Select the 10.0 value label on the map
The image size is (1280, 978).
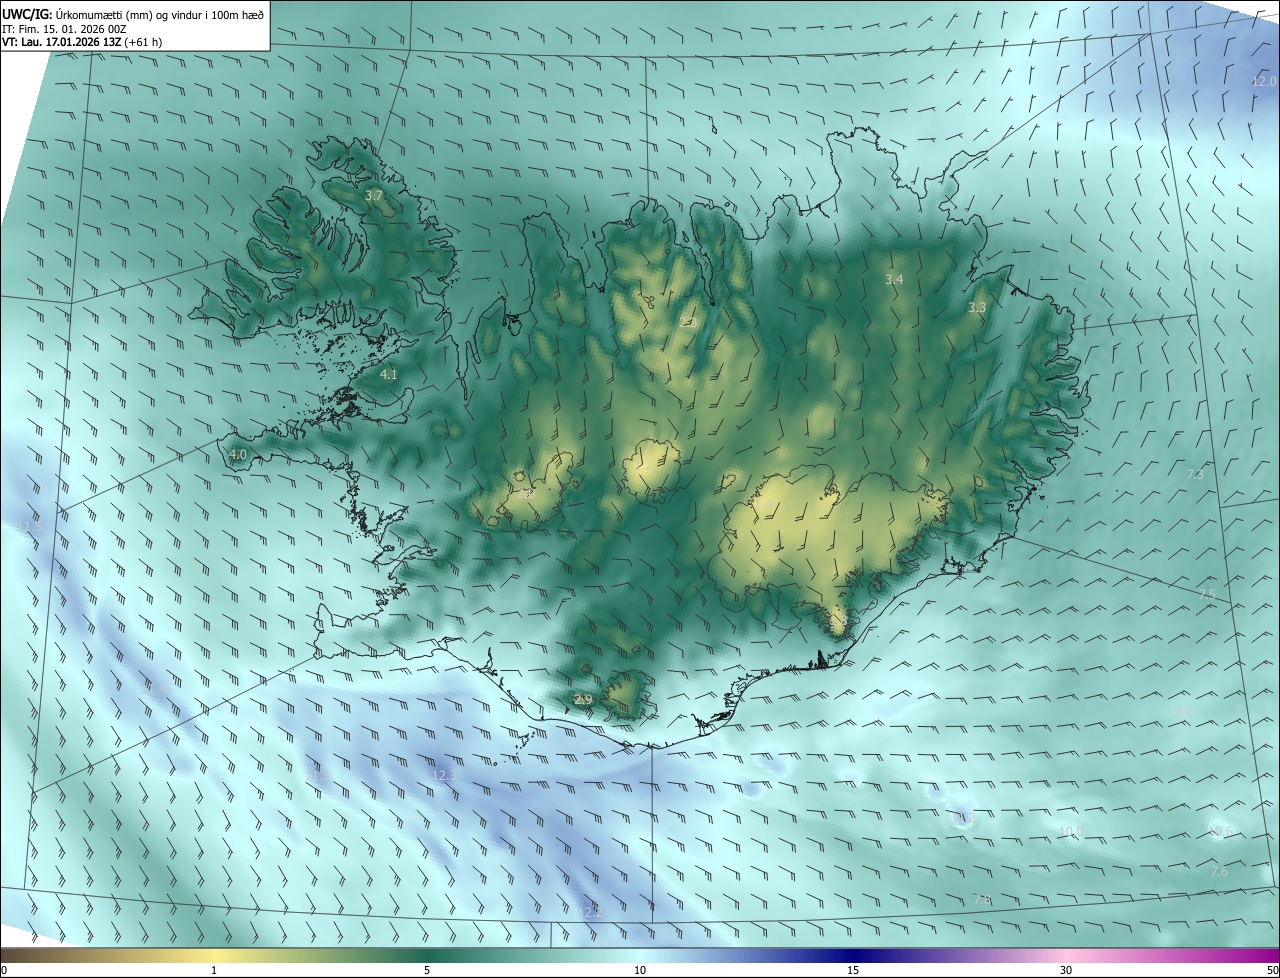(1071, 831)
